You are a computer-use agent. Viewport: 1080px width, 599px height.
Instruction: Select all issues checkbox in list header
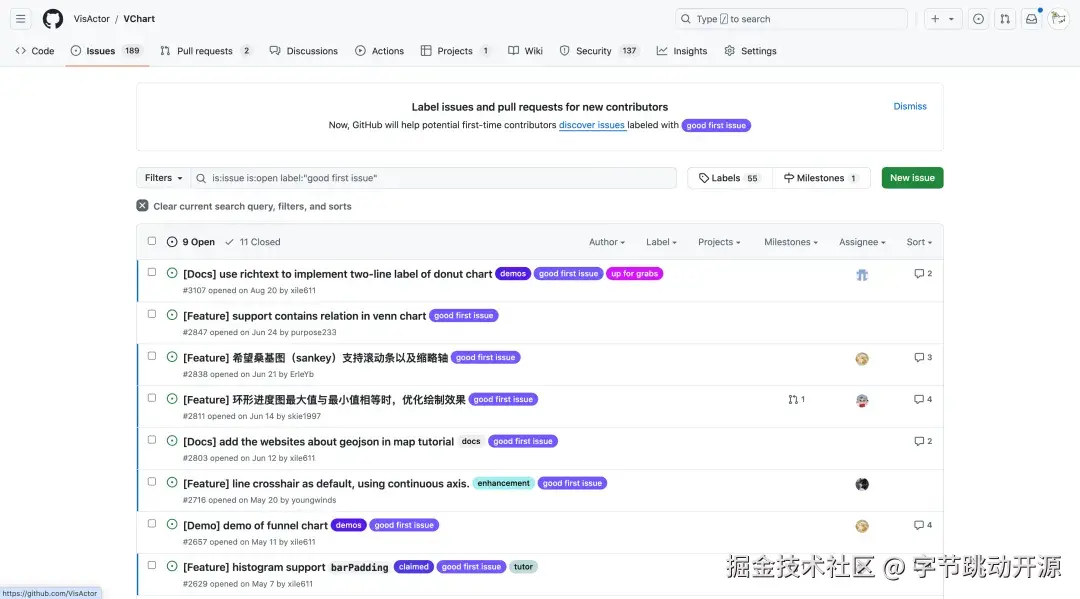[x=151, y=240]
